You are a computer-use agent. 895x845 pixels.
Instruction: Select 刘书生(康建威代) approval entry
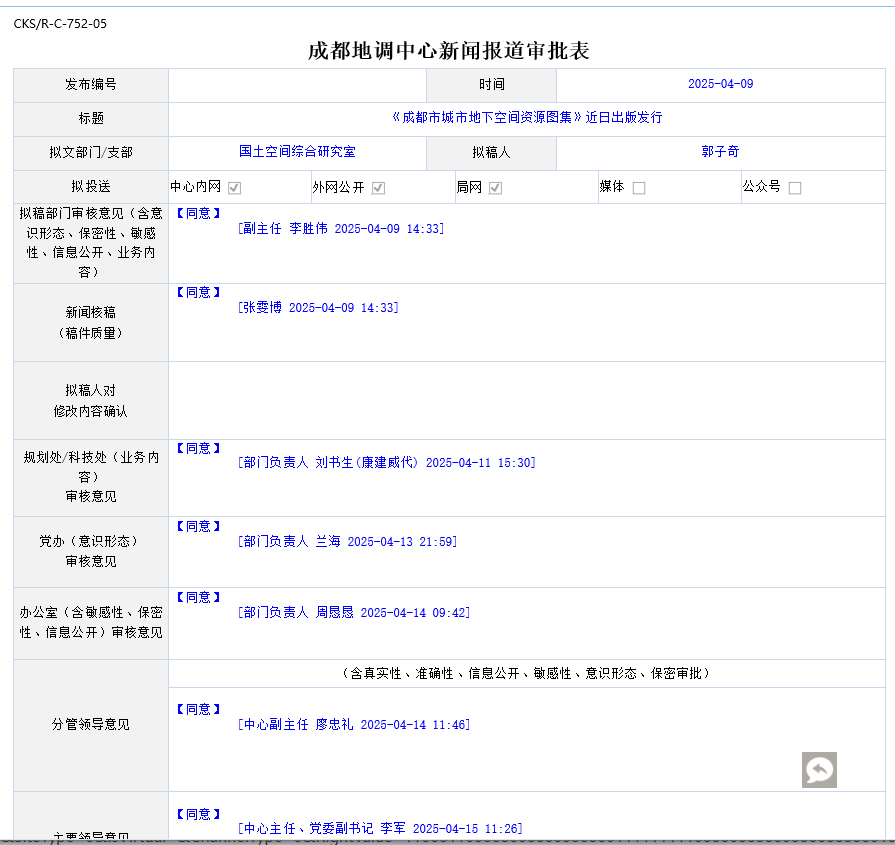pos(386,463)
